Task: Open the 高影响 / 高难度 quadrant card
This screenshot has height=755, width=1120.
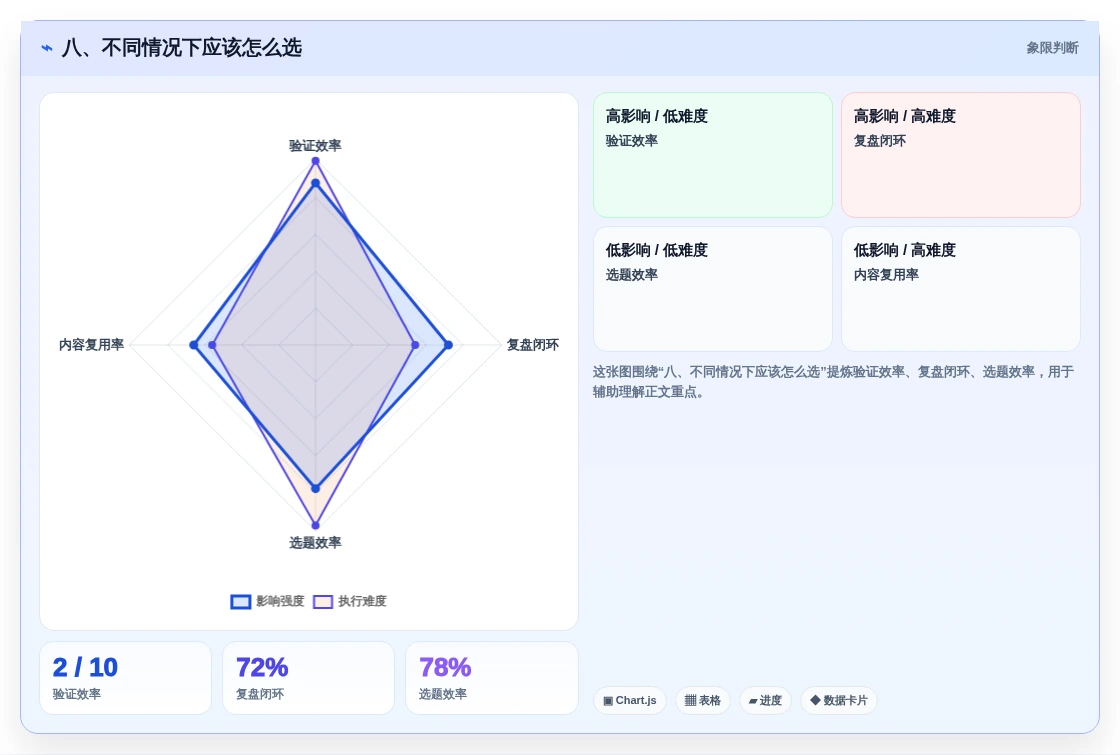Action: tap(961, 155)
